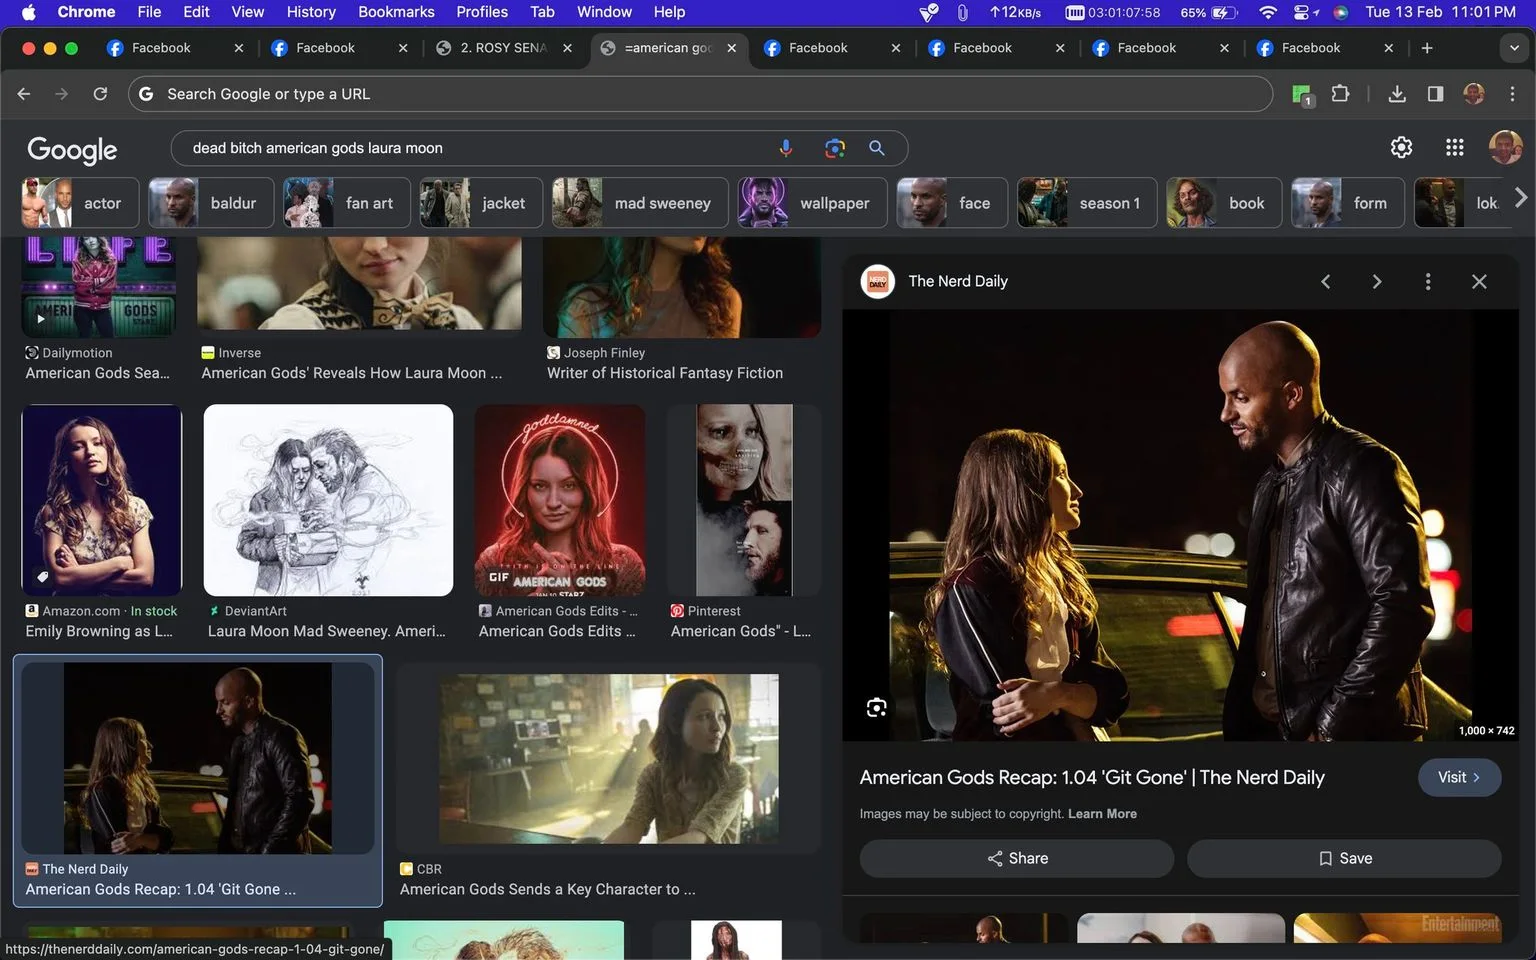Open the Bookmarks menu
The height and width of the screenshot is (960, 1536).
(x=396, y=12)
